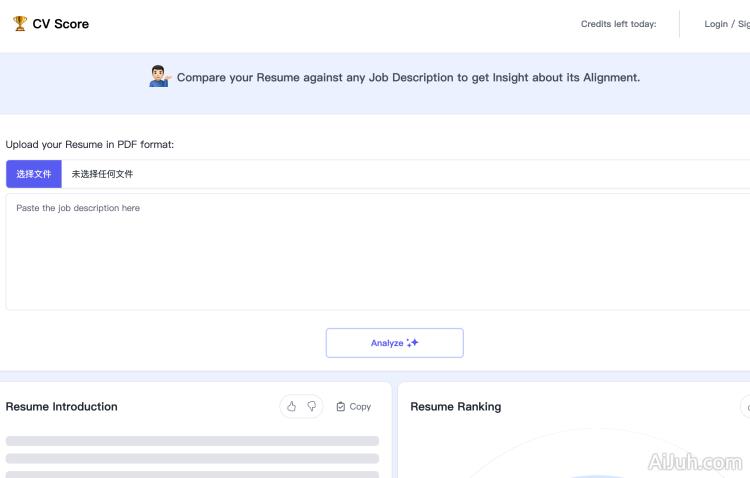Open the CV Score home link
This screenshot has width=750, height=478.
pos(60,24)
